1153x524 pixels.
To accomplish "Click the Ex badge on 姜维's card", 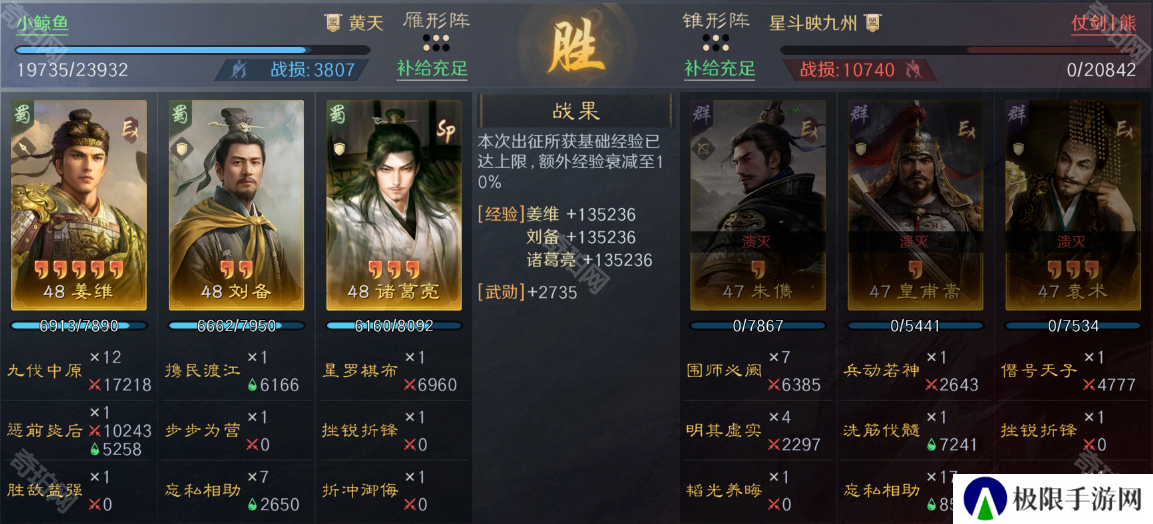I will point(129,132).
